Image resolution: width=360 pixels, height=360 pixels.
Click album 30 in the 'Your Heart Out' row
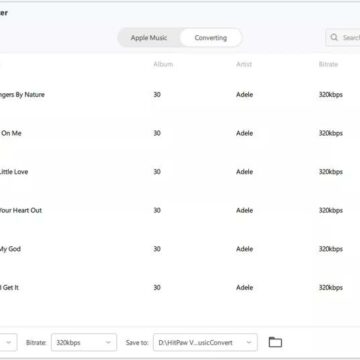[x=157, y=210]
